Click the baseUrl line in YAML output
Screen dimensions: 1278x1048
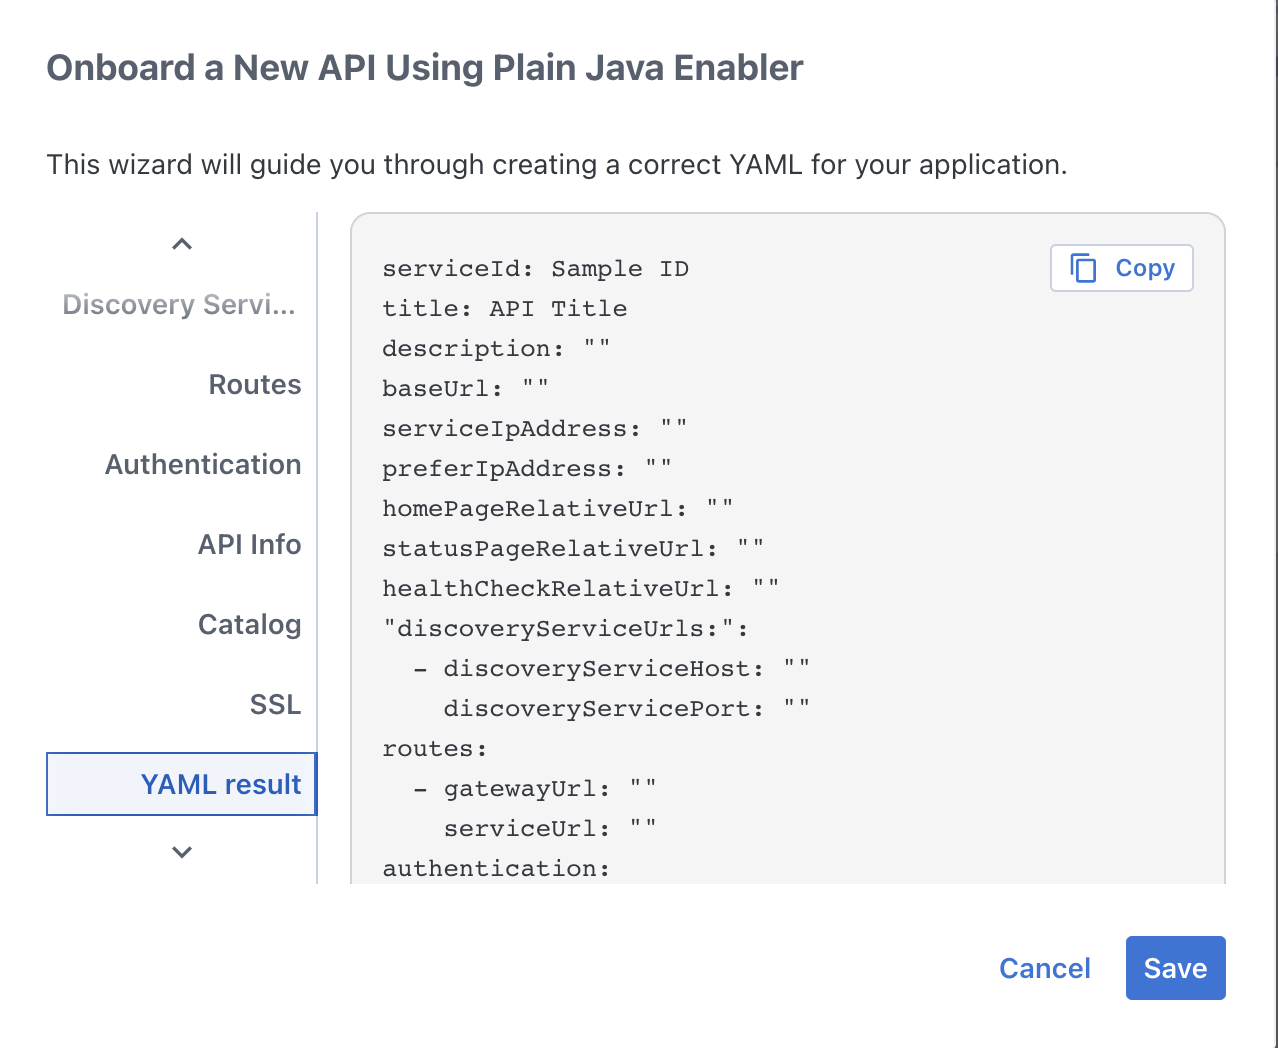pyautogui.click(x=465, y=389)
